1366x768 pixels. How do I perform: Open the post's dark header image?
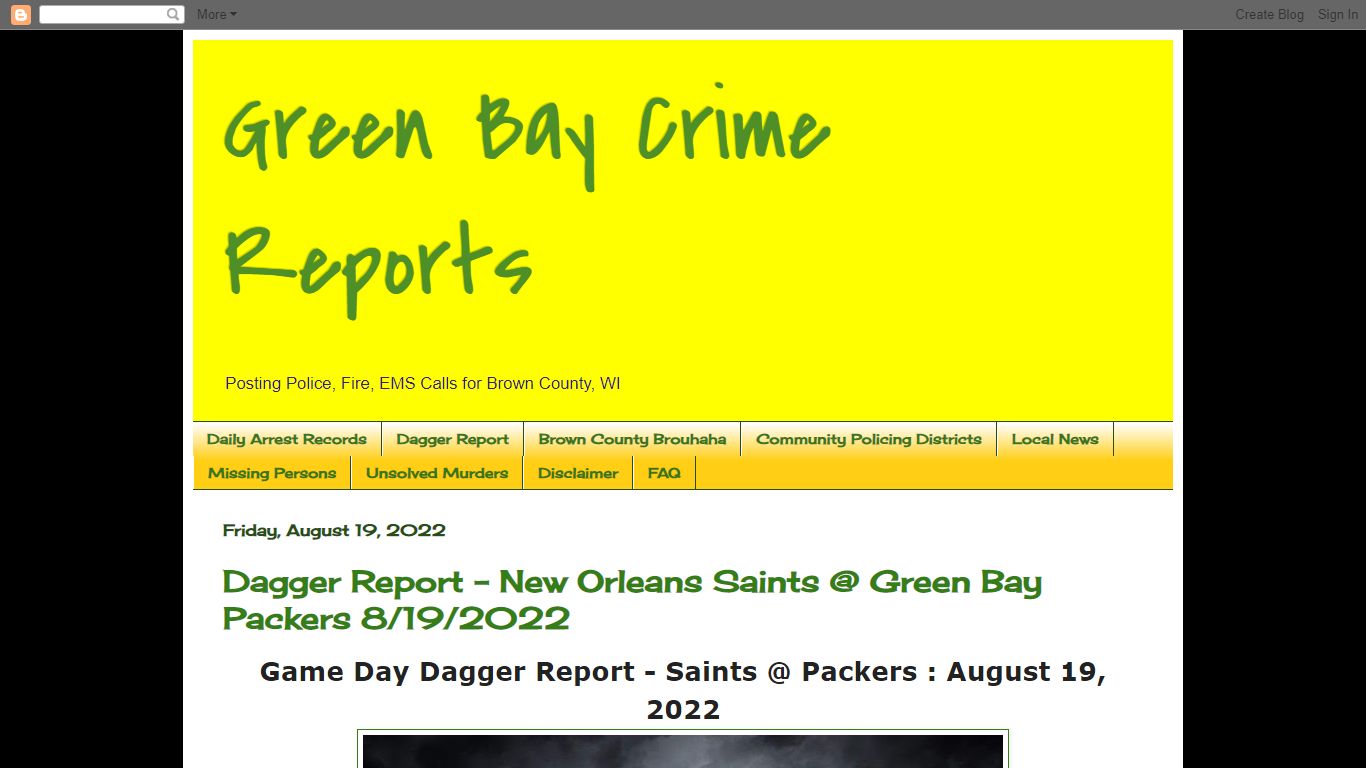(x=683, y=751)
